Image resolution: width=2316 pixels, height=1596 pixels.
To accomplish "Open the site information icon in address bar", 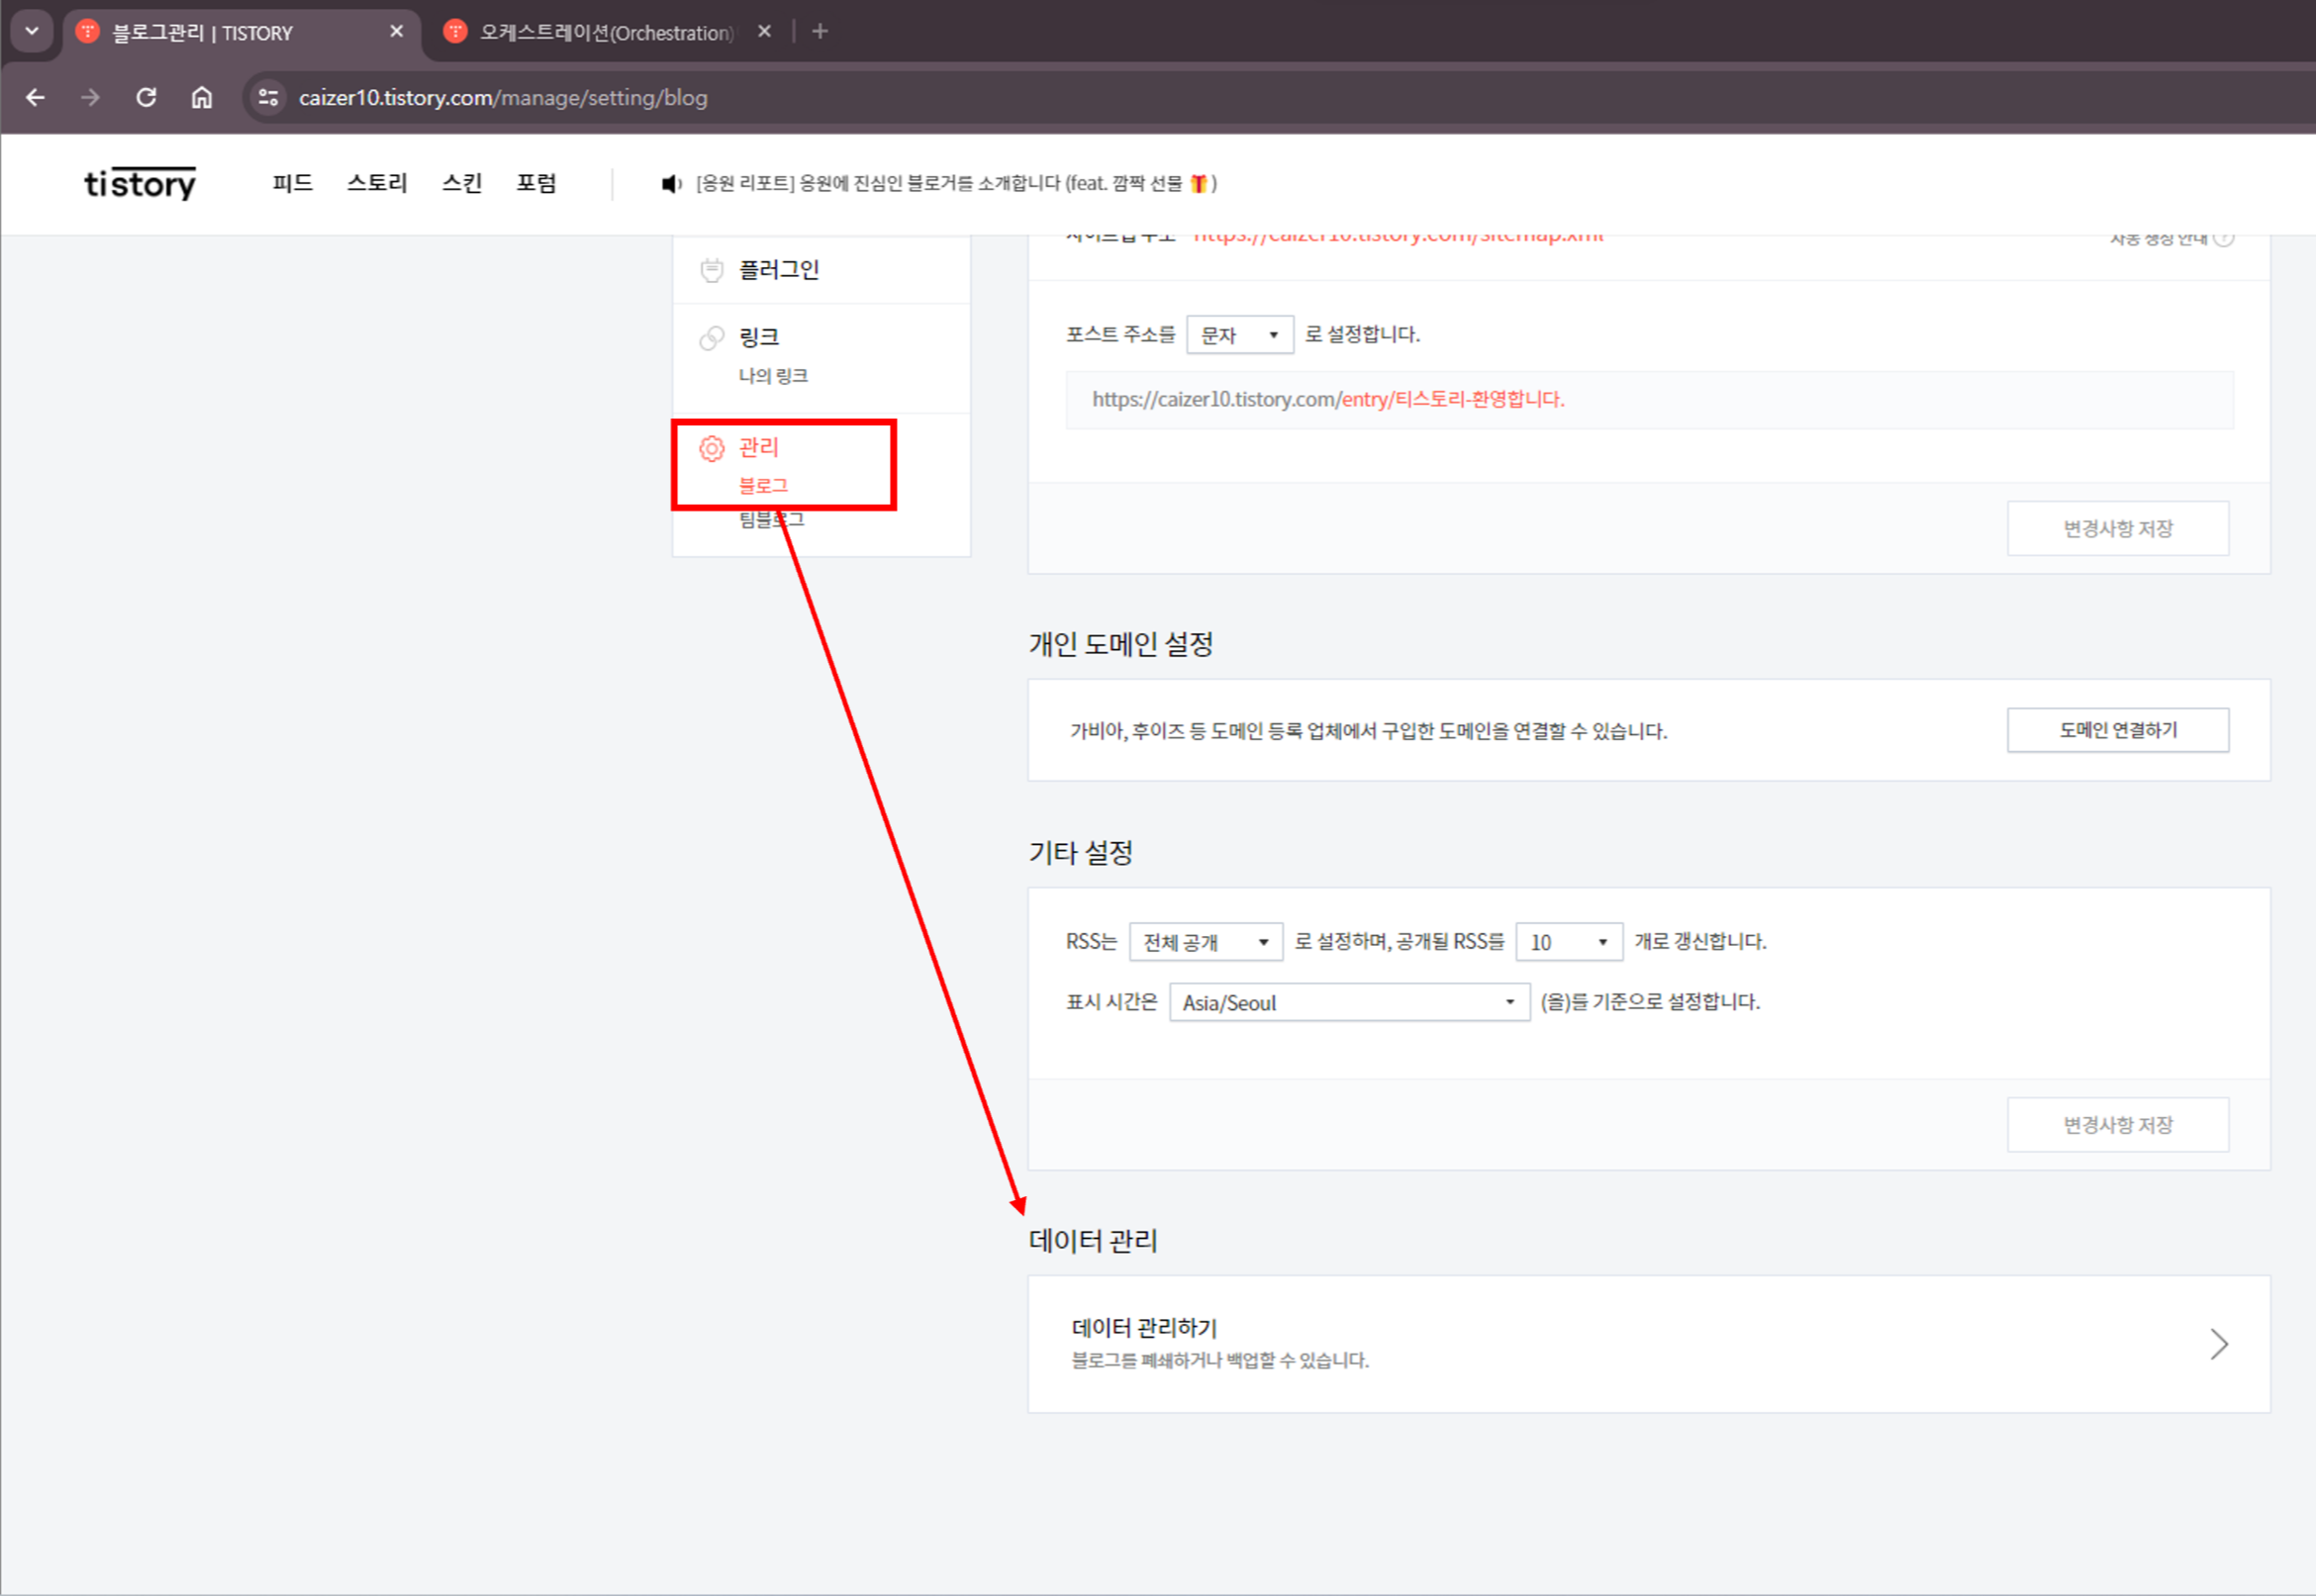I will (268, 97).
